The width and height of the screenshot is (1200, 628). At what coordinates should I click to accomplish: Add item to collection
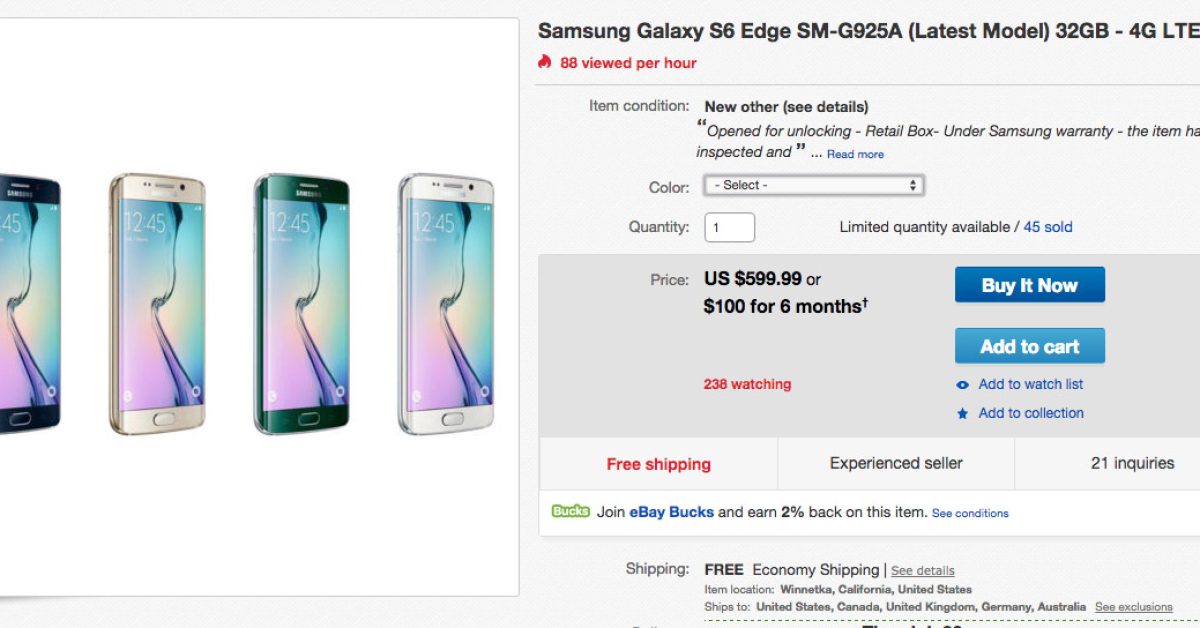1030,413
